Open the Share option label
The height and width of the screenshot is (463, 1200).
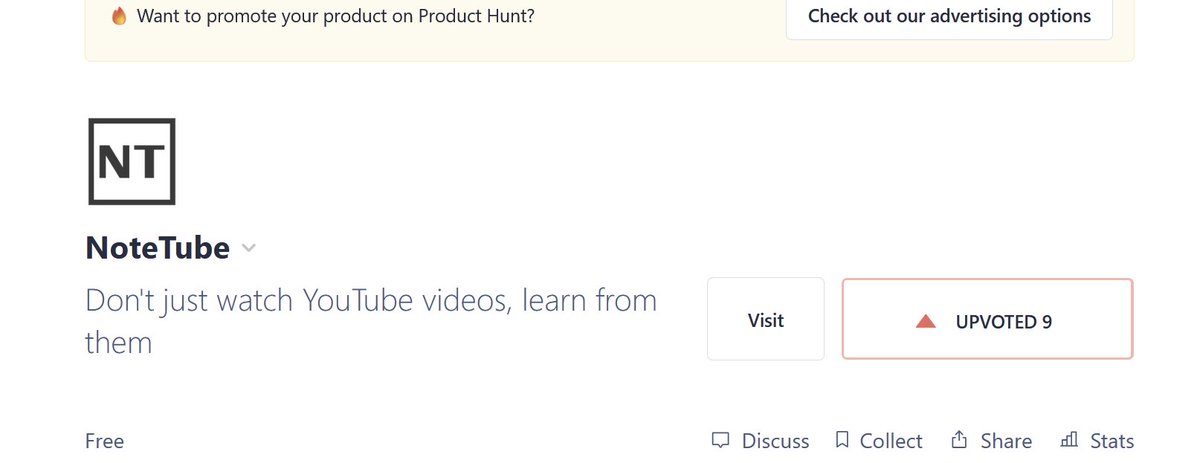pos(1006,441)
